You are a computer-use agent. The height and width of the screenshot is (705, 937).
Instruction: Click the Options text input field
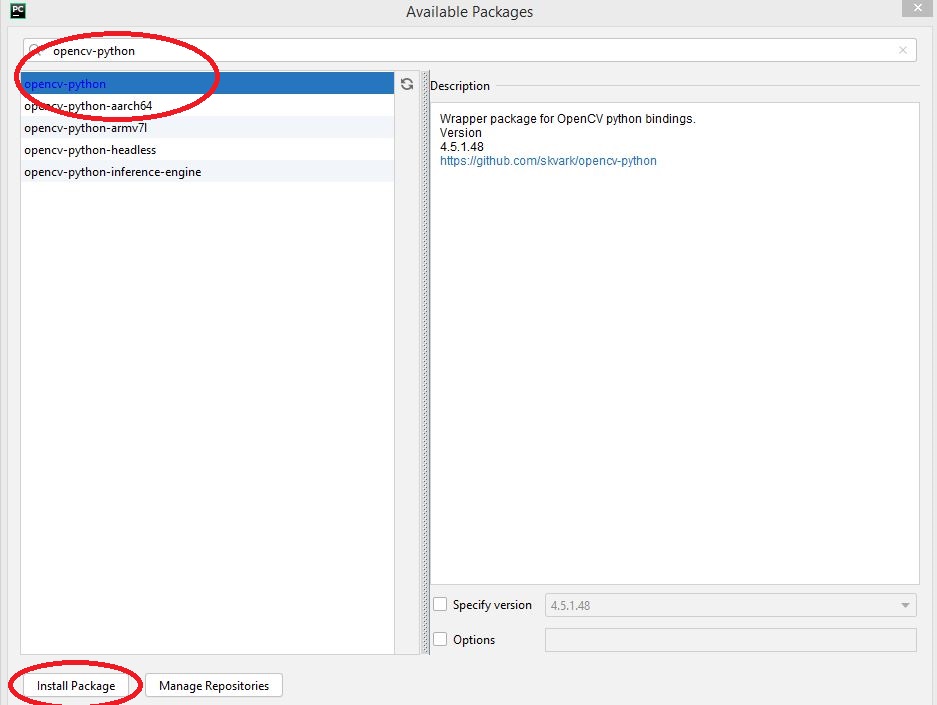(730, 640)
